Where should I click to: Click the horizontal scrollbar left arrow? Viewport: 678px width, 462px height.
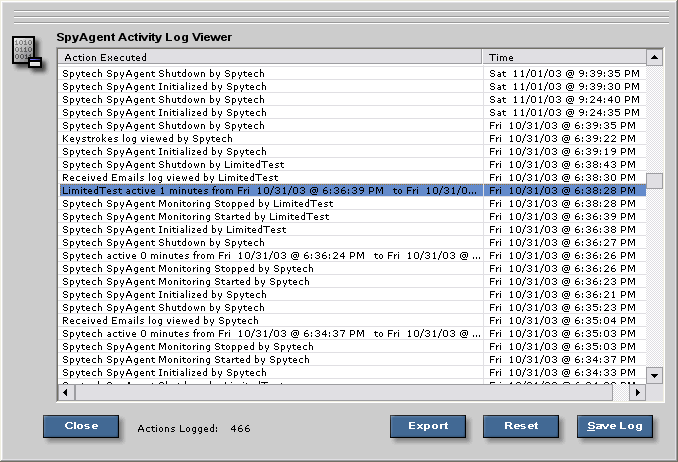[66, 393]
